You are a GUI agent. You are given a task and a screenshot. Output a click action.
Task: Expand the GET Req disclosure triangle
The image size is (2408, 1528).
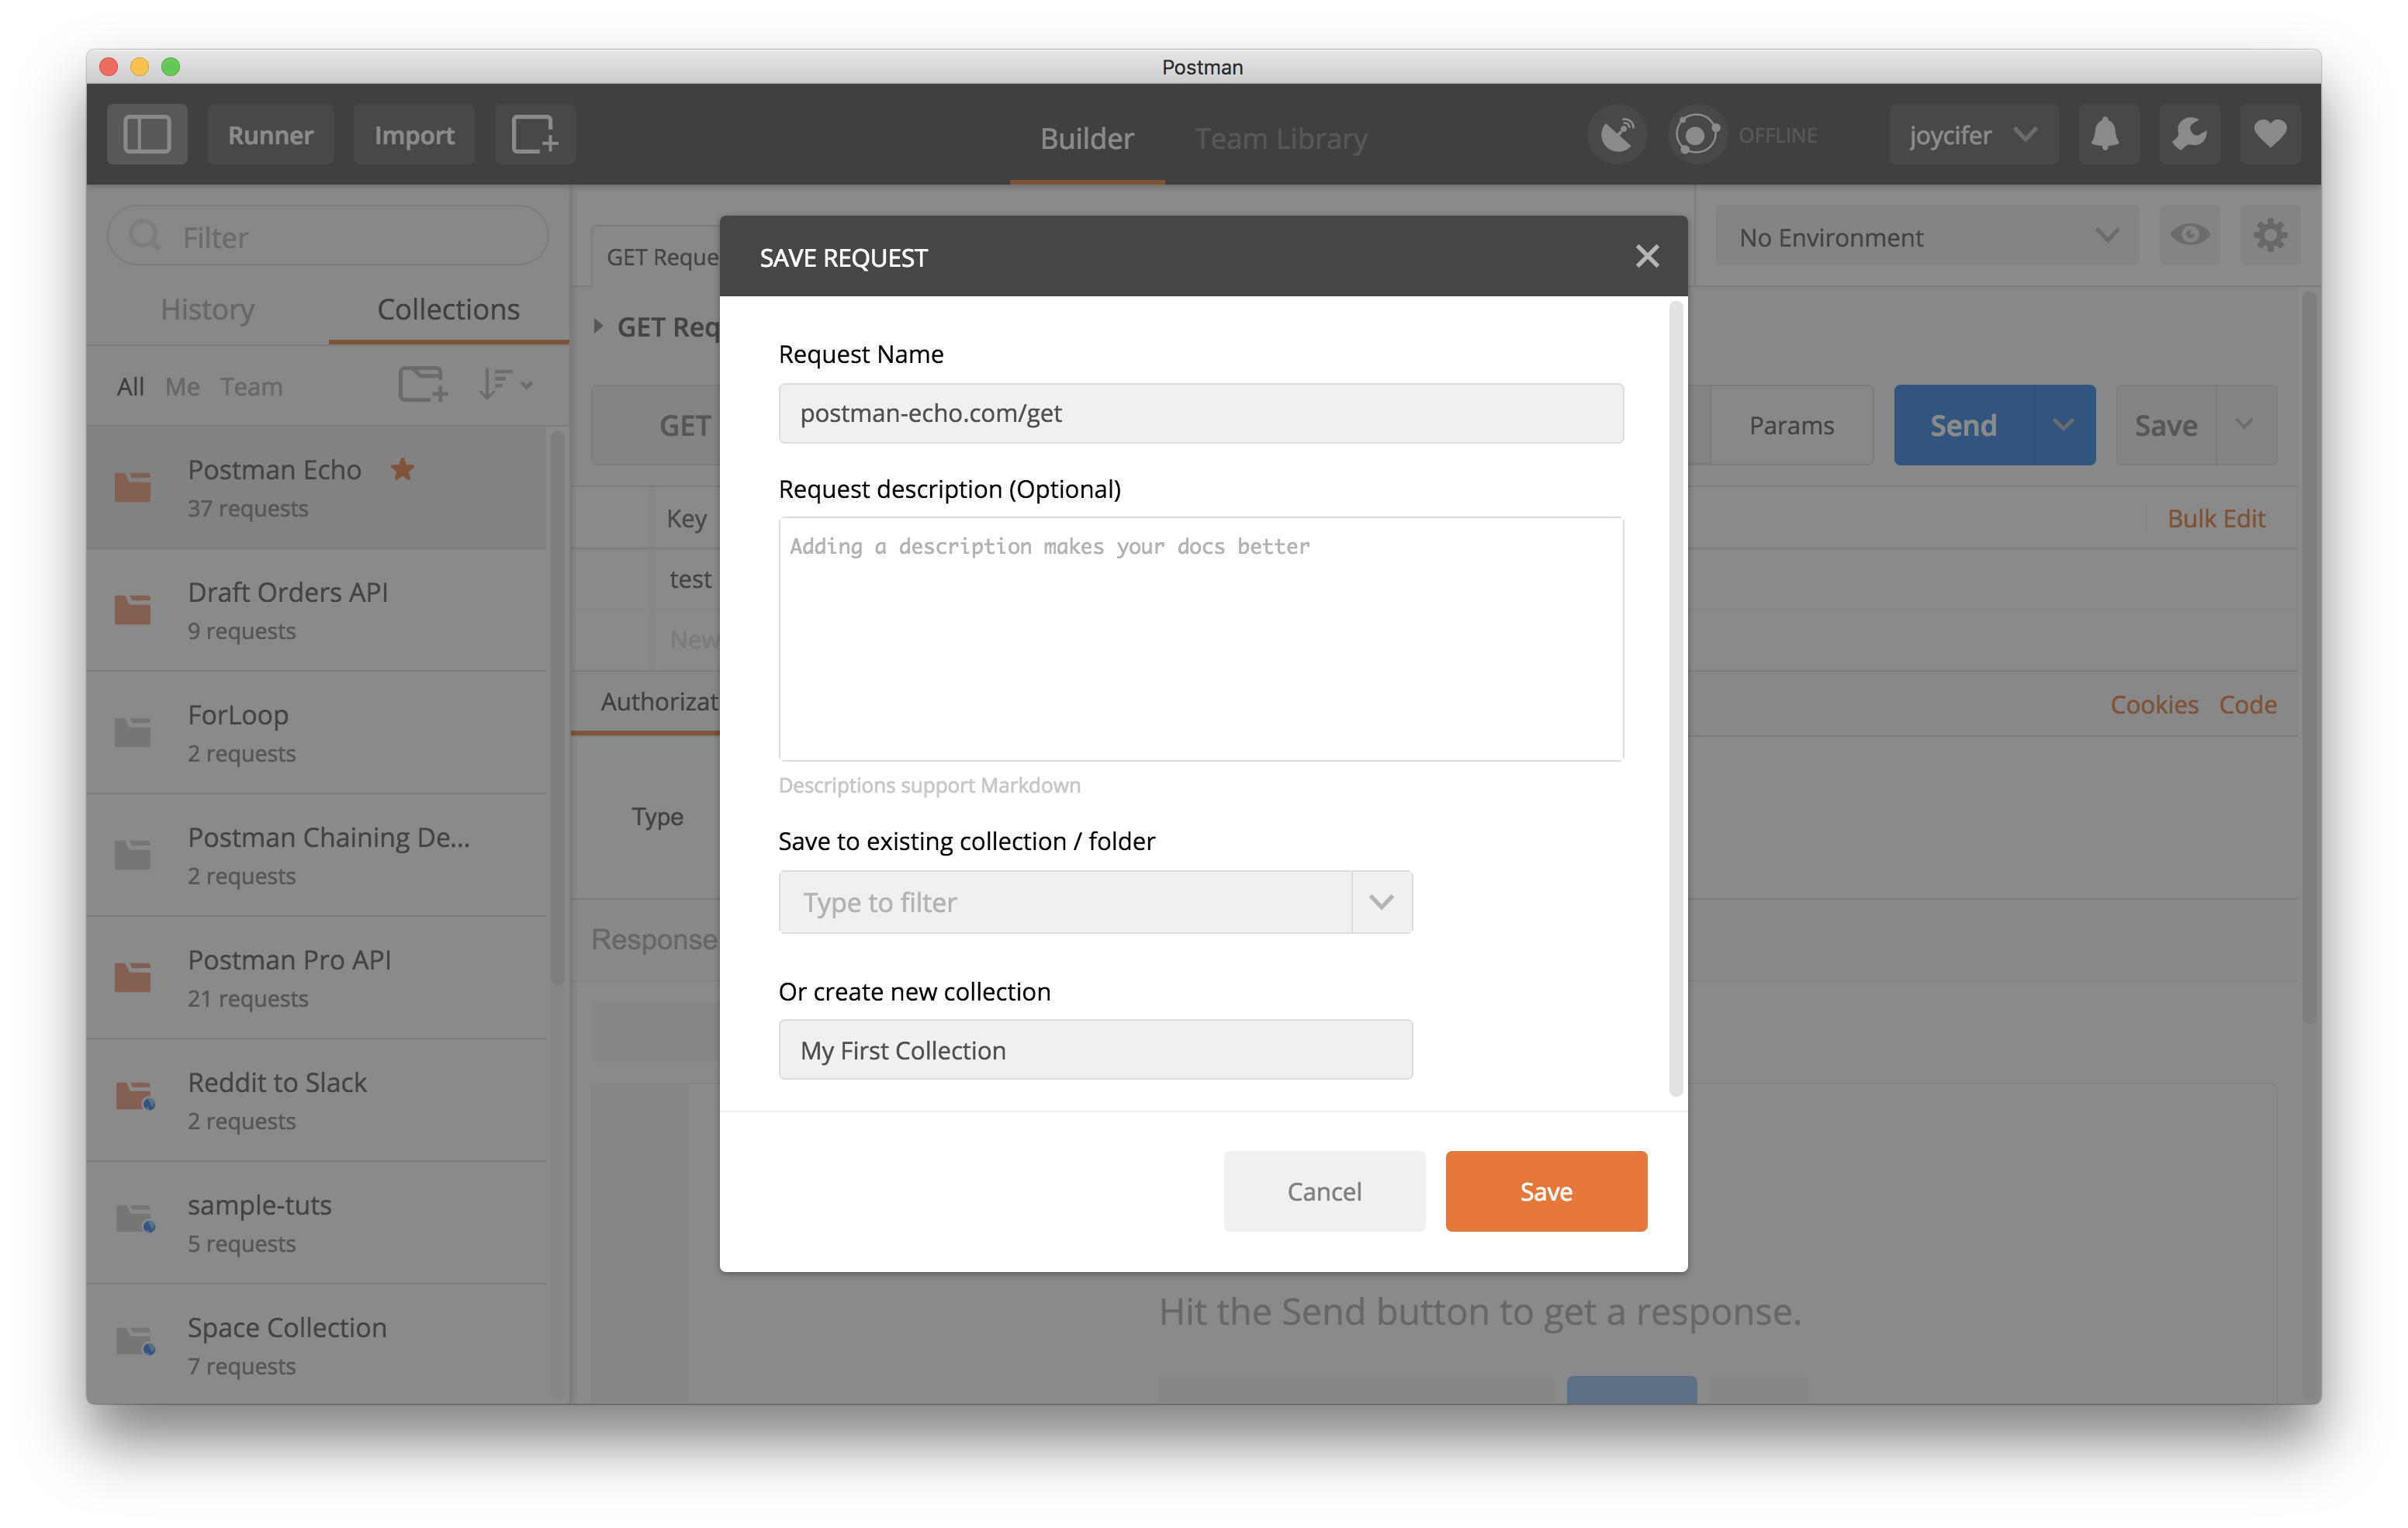pos(598,326)
